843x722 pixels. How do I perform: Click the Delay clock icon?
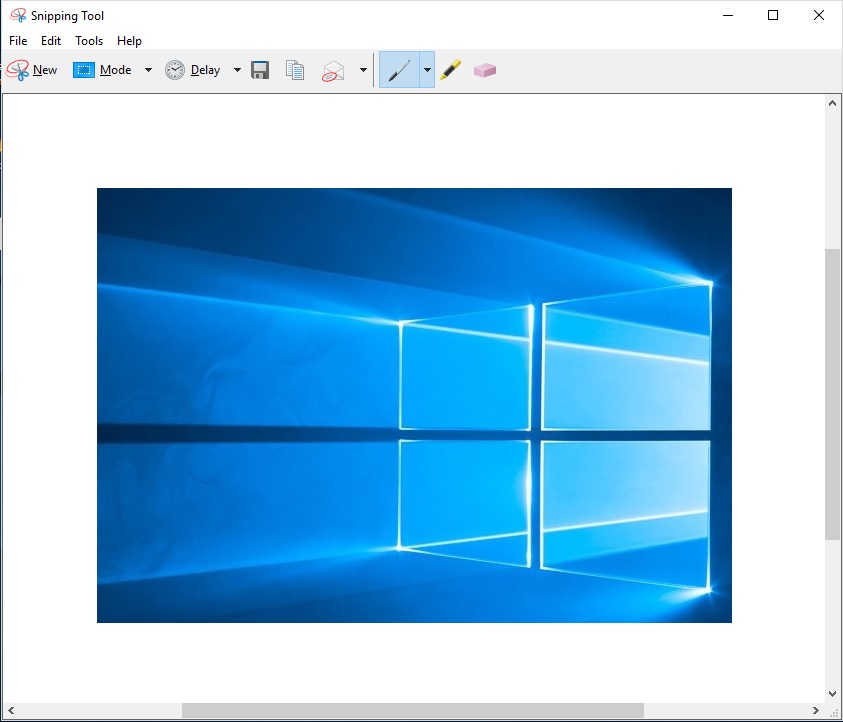pos(175,70)
